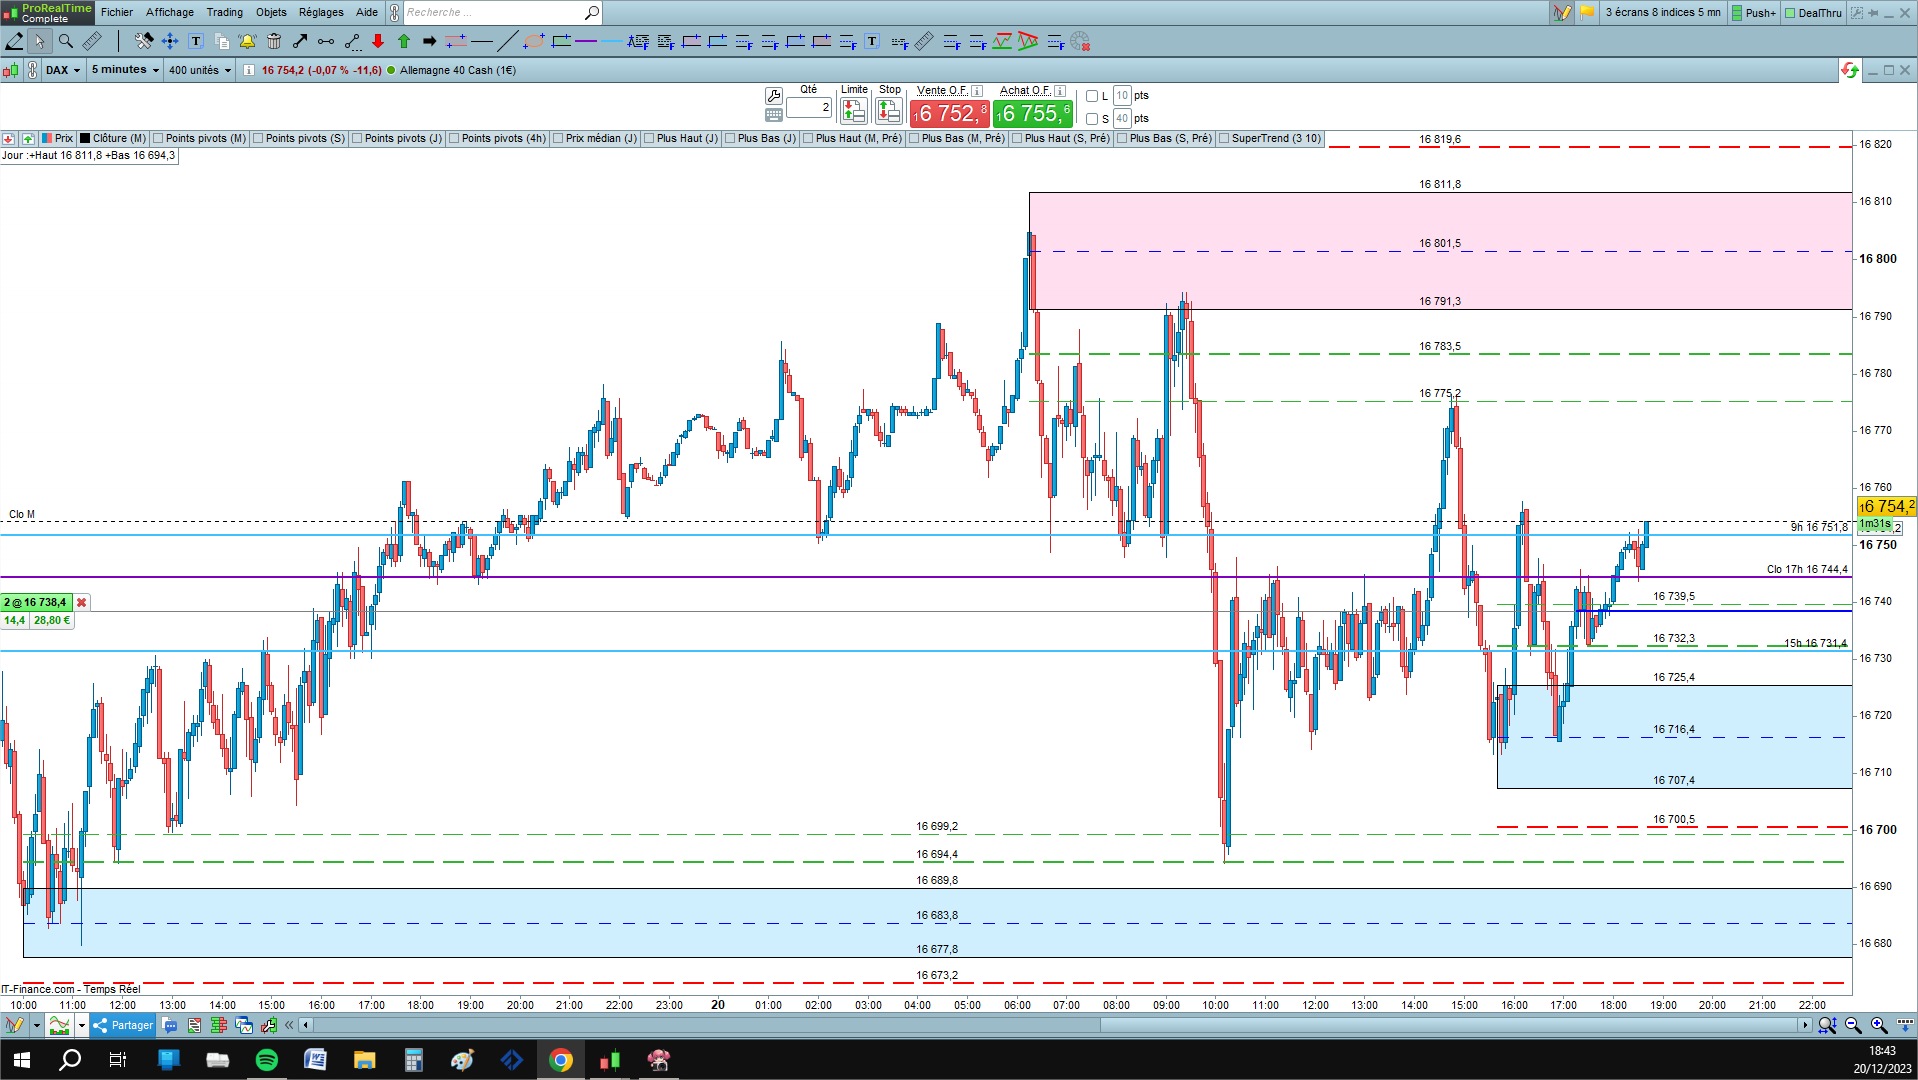Click the Prix color swatch
Viewport: 1918px width, 1080px height.
pyautogui.click(x=47, y=139)
